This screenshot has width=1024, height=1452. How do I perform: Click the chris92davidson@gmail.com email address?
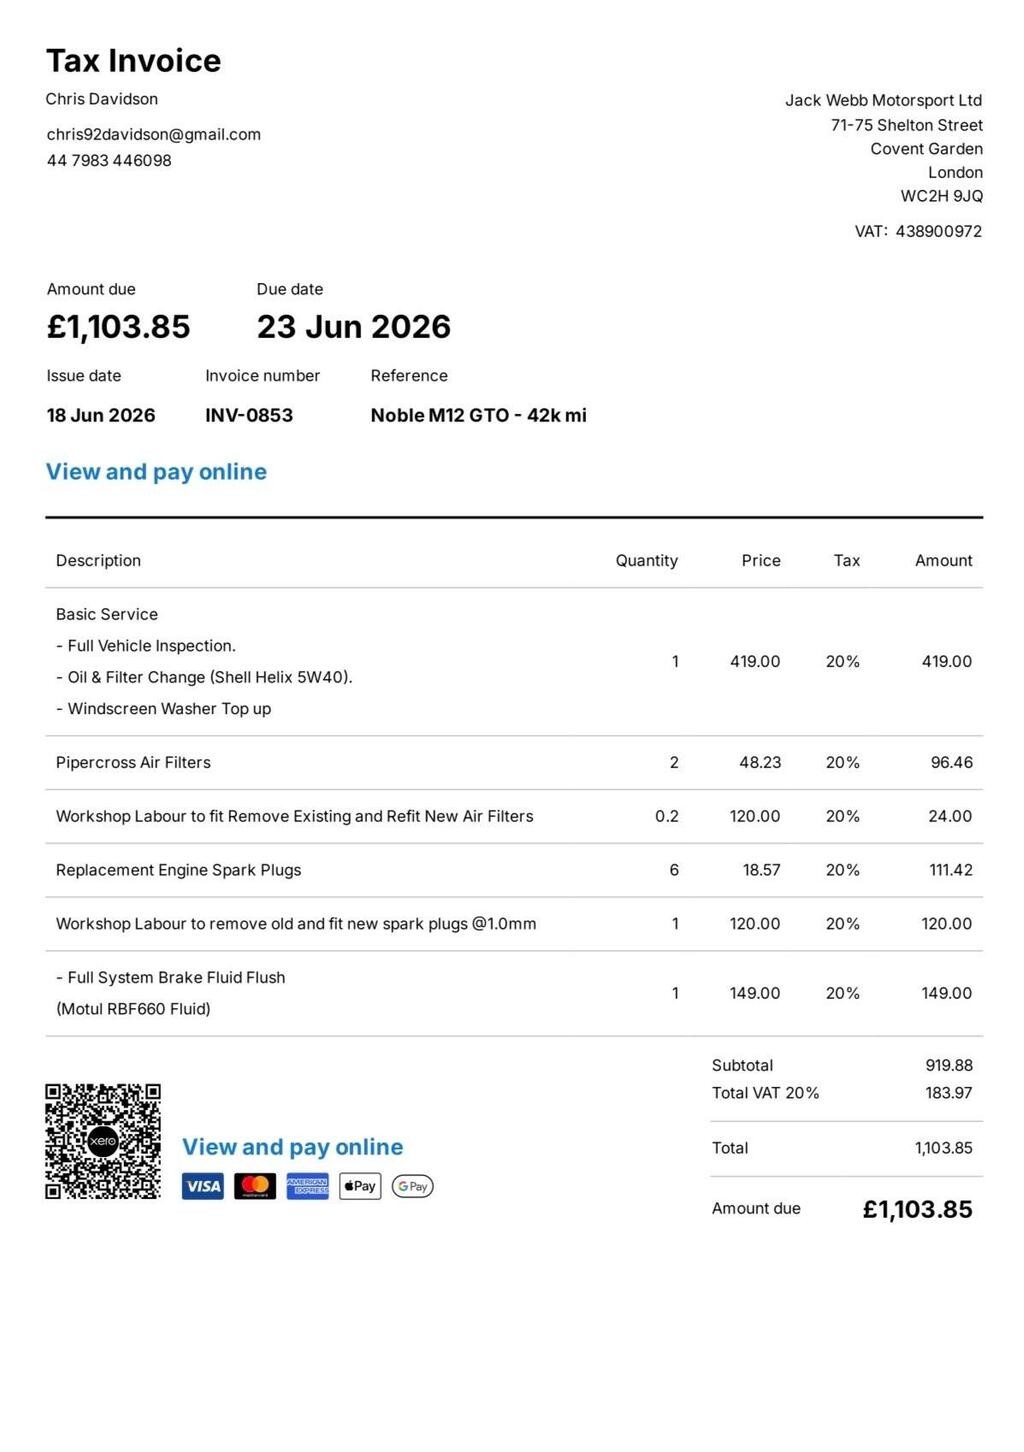154,134
